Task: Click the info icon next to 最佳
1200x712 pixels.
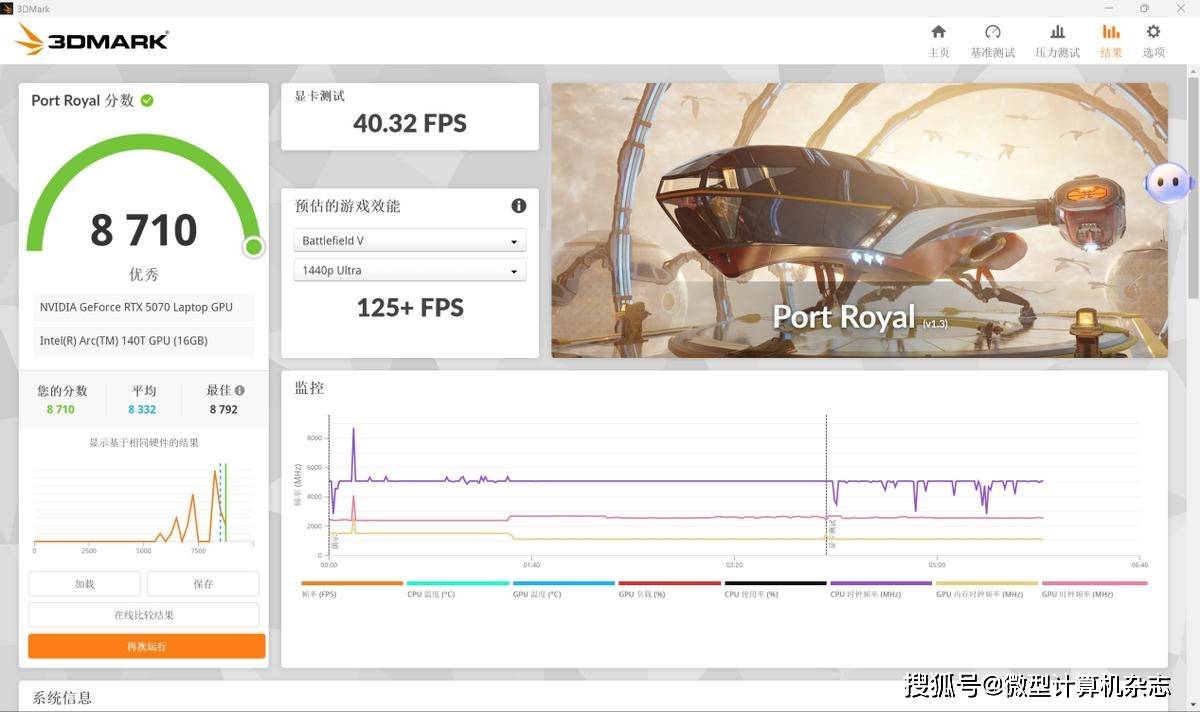Action: (240, 391)
